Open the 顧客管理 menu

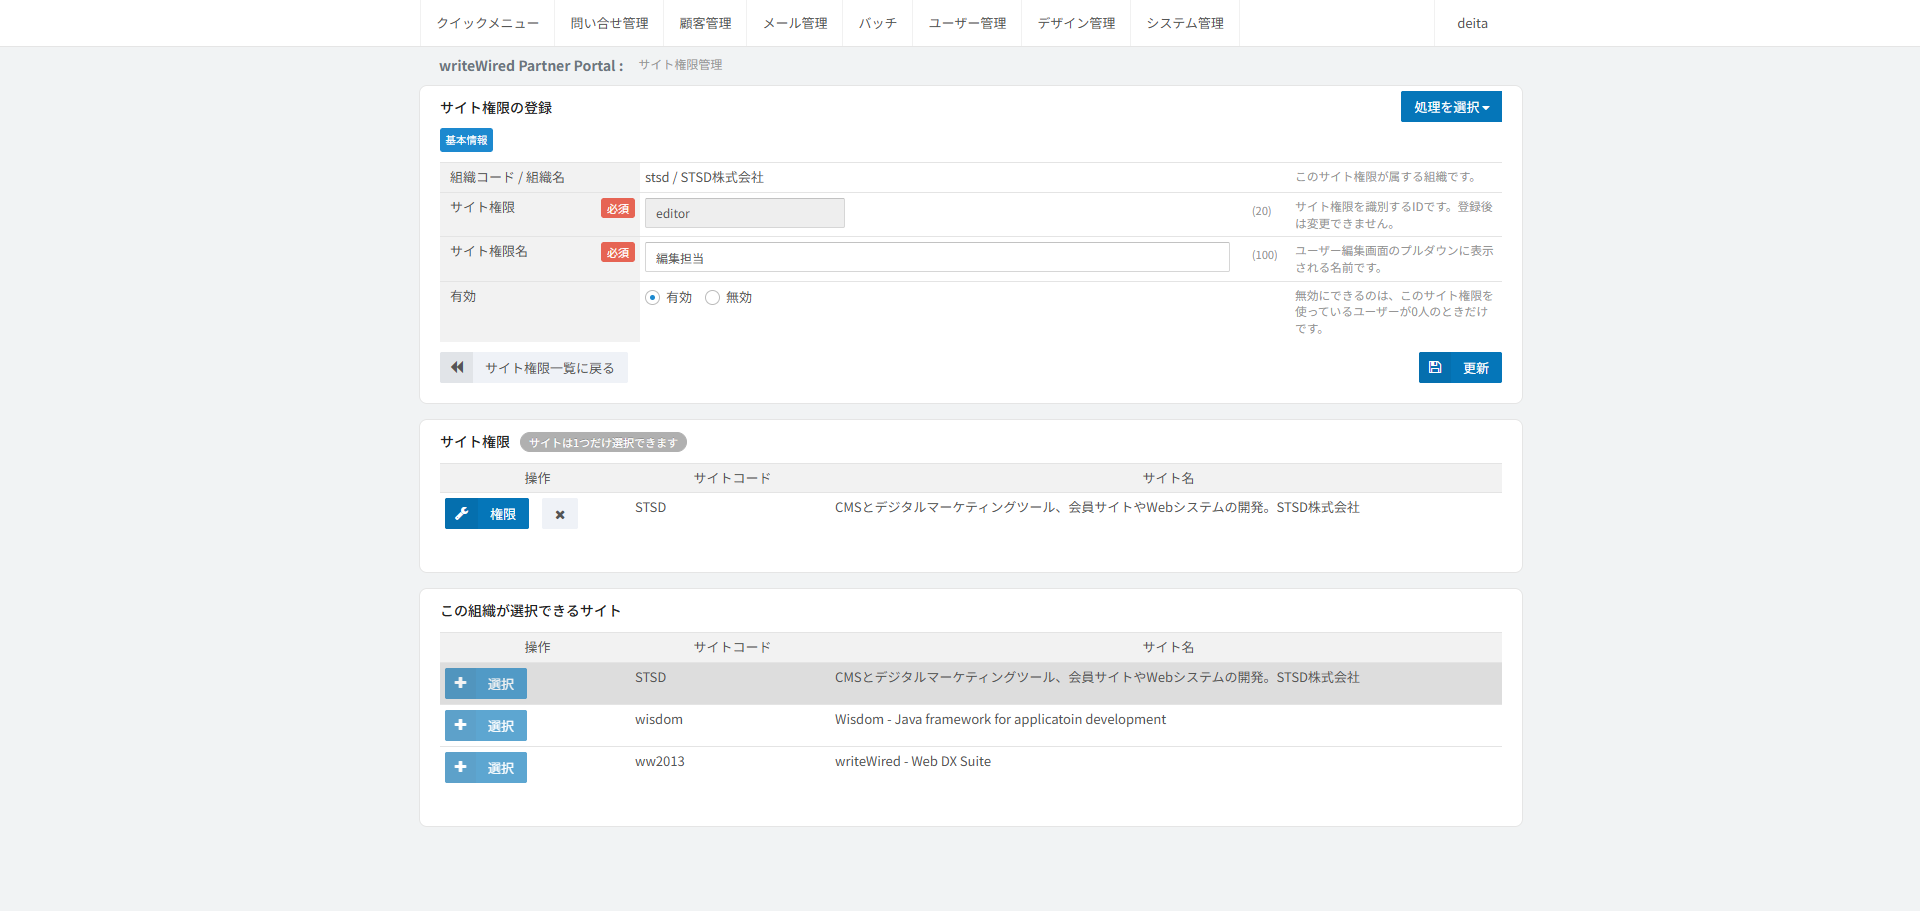point(705,23)
